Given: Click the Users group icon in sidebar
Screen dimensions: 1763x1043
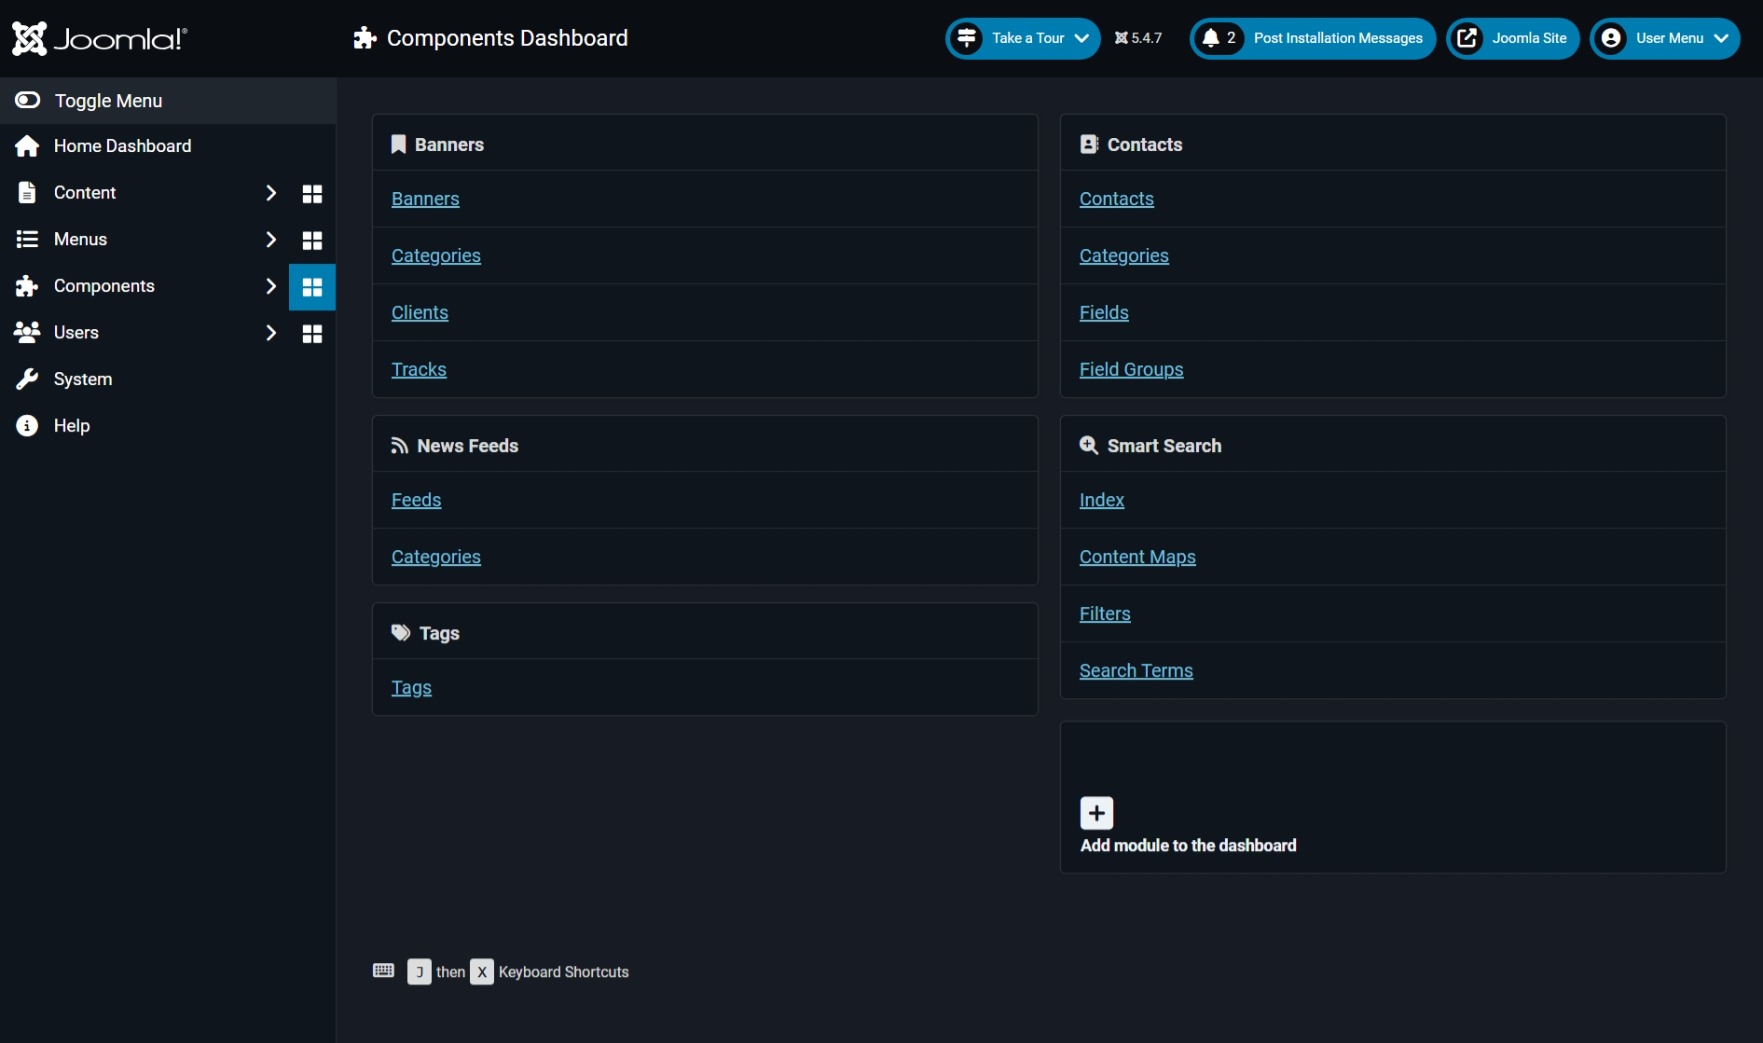Looking at the screenshot, I should [27, 332].
